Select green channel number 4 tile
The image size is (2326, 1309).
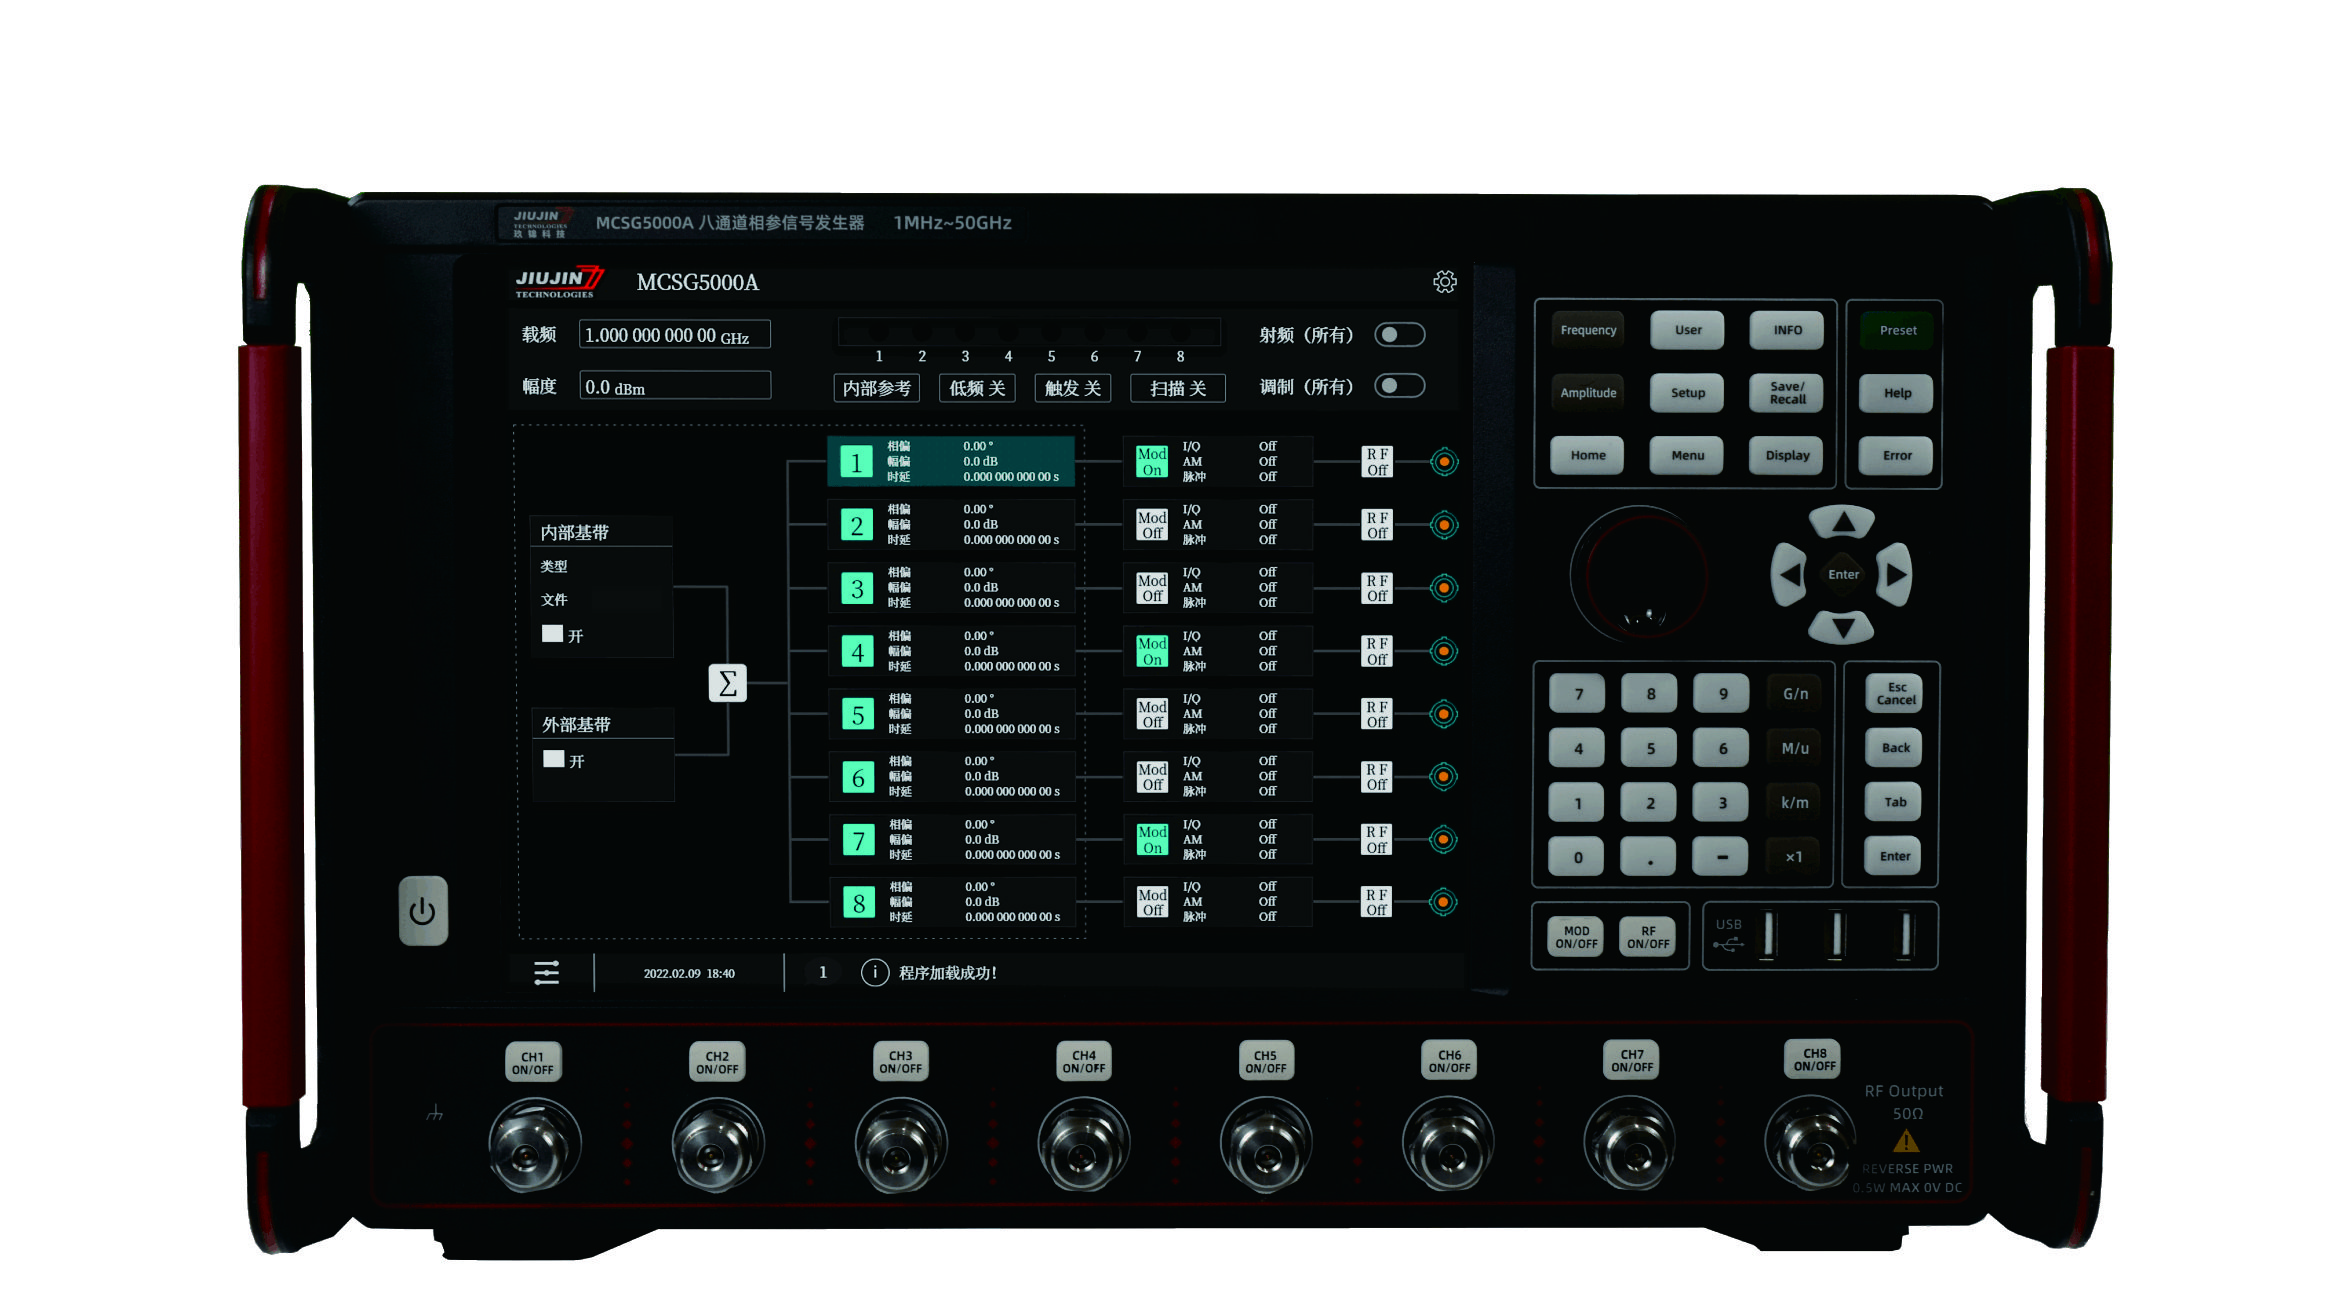[x=858, y=651]
